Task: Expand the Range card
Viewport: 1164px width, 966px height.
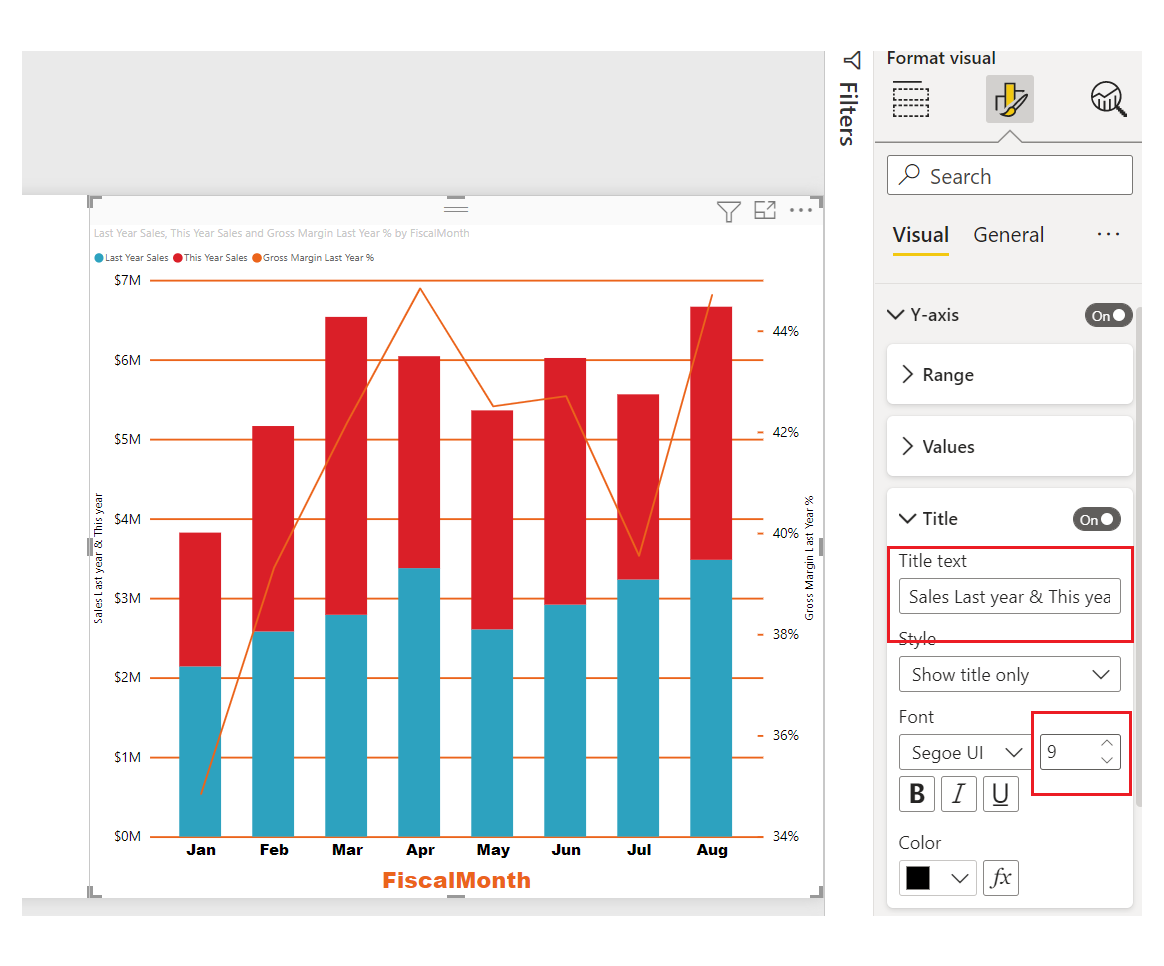Action: tap(1010, 374)
